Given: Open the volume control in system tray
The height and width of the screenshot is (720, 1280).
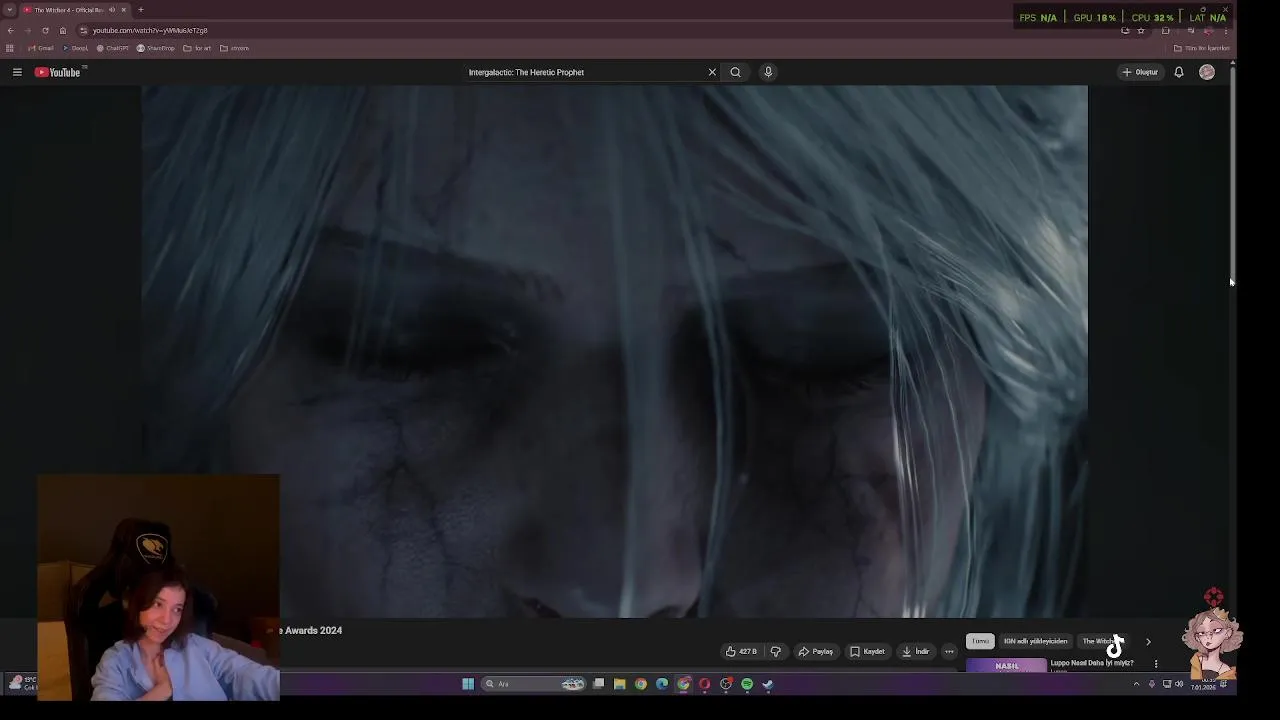Looking at the screenshot, I should point(1179,684).
